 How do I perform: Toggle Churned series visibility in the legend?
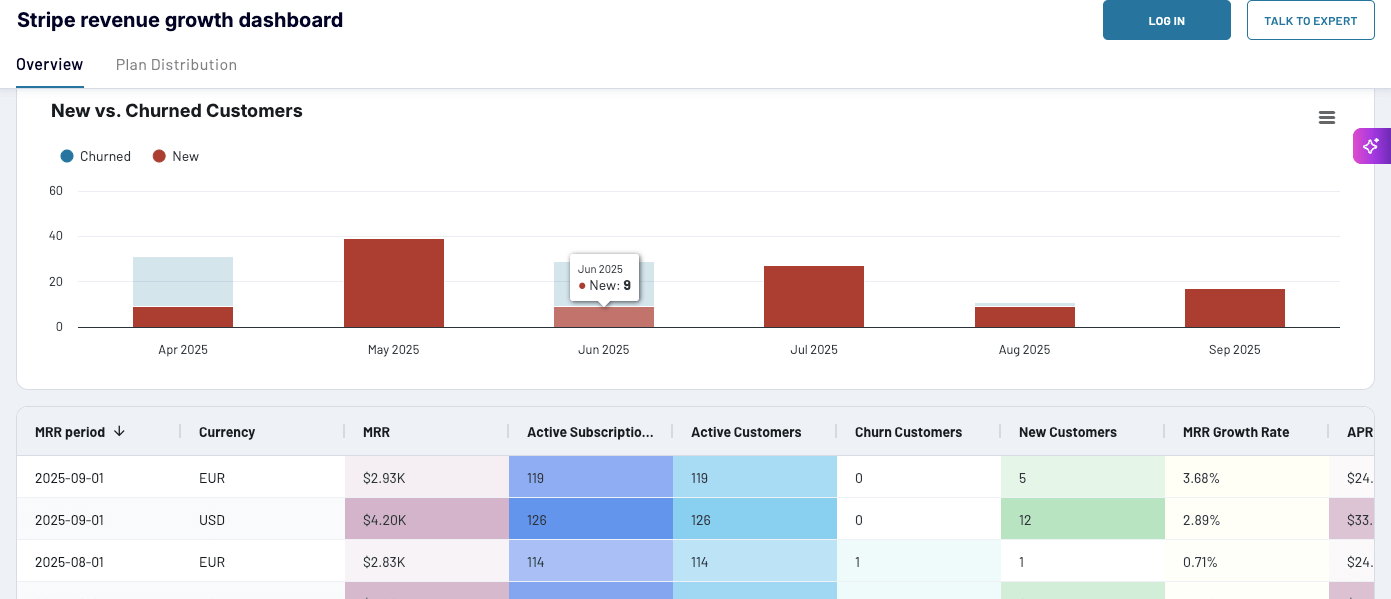click(x=97, y=156)
